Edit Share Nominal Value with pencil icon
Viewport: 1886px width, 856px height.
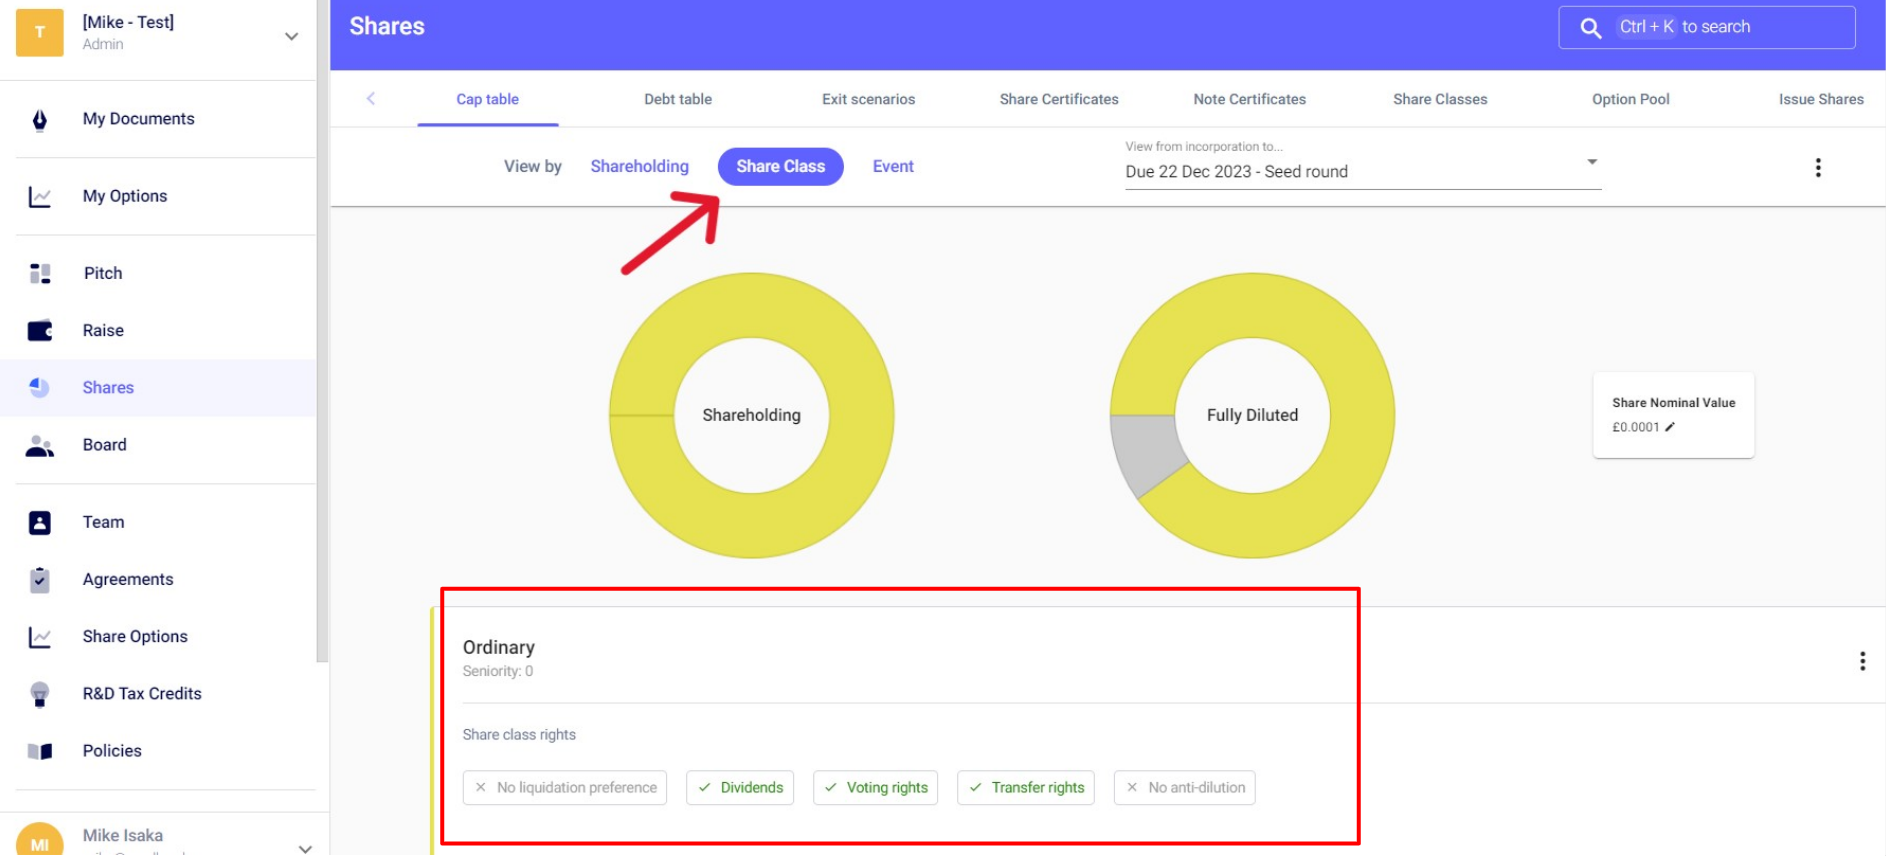click(x=1670, y=427)
